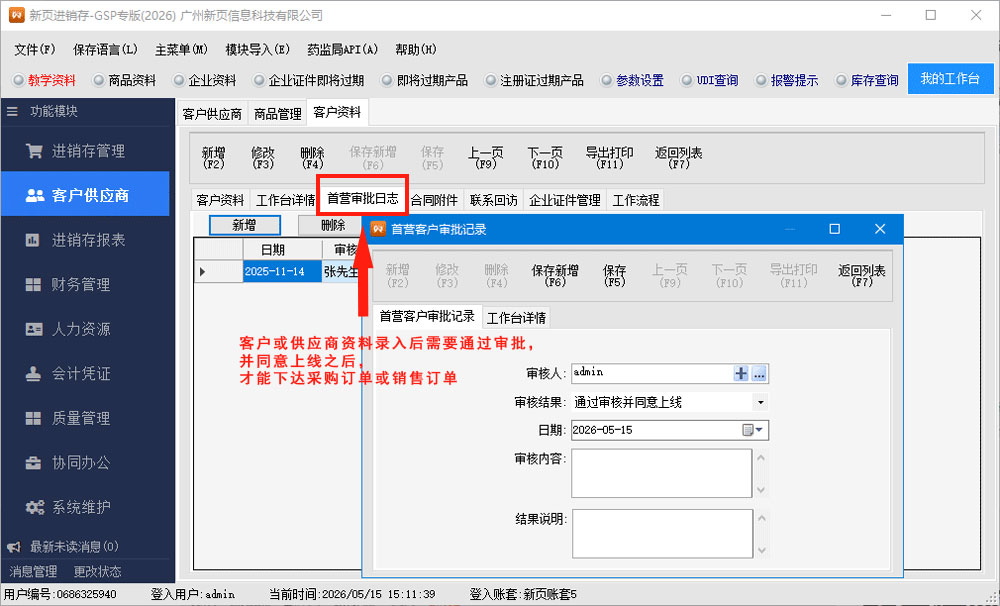Viewport: 1000px width, 606px height.
Task: Select the 教学资料 radio option
Action: [18, 80]
